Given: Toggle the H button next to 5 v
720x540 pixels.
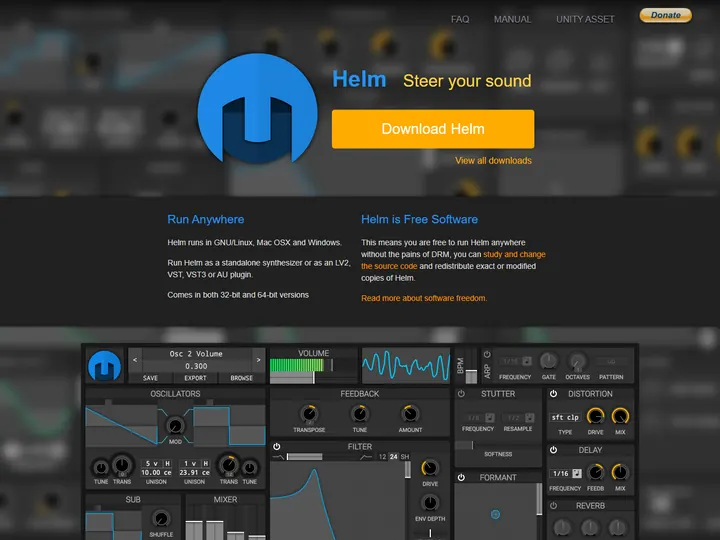Looking at the screenshot, I should (x=168, y=463).
